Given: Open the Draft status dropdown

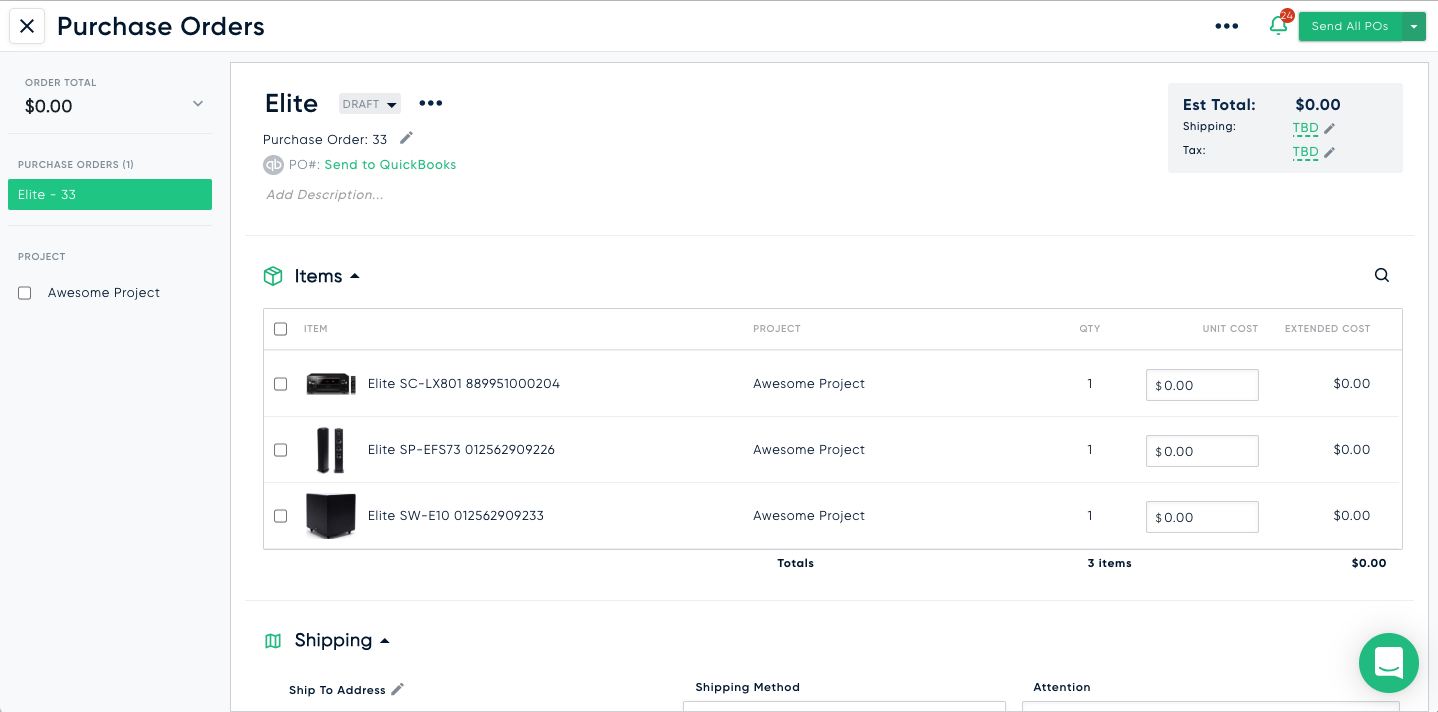Looking at the screenshot, I should (370, 104).
